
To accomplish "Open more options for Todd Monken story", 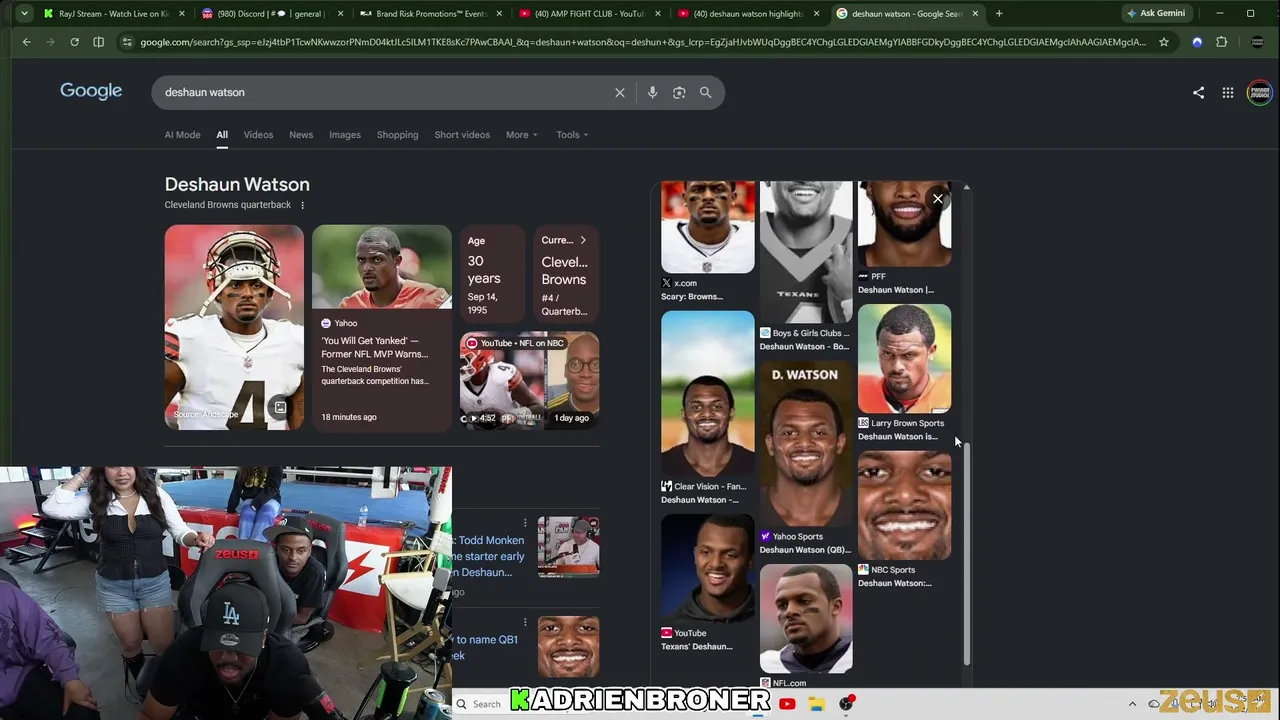I will coord(525,523).
